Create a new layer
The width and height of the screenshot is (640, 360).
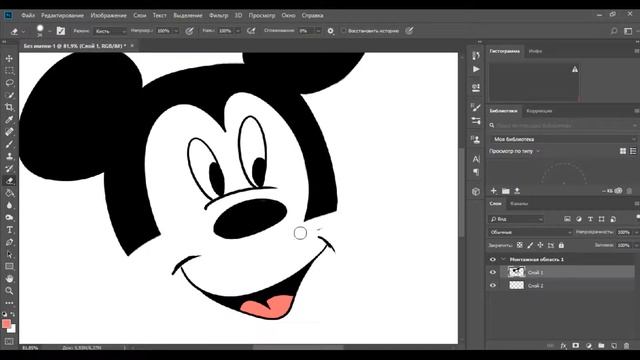pyautogui.click(x=613, y=346)
